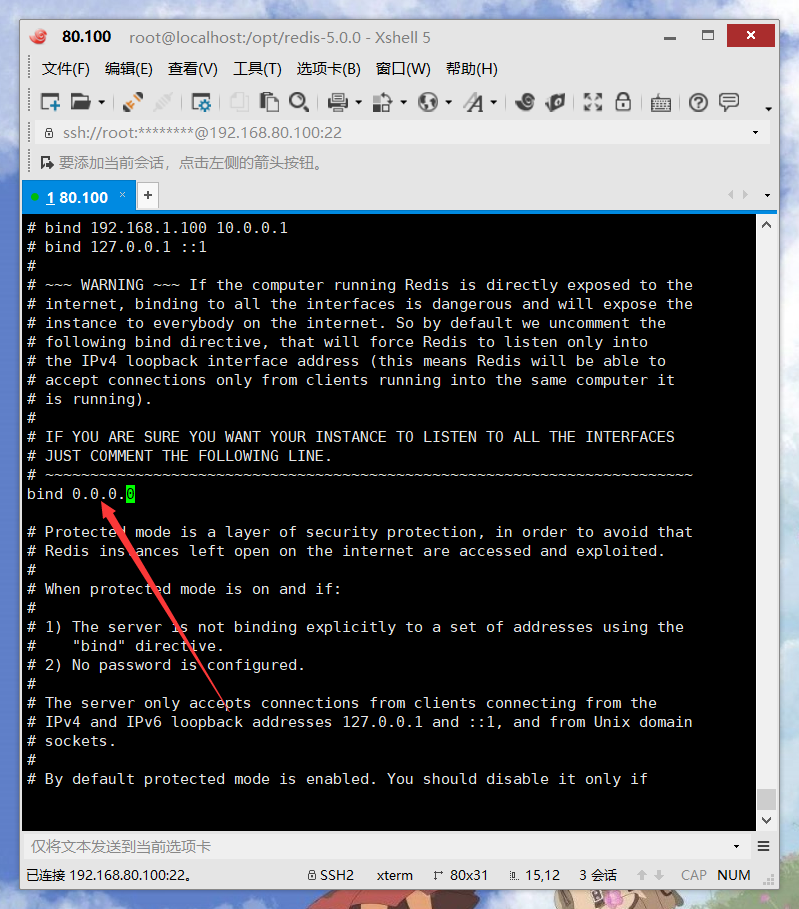799x909 pixels.
Task: Click the Reconnect plug icon
Action: click(133, 102)
